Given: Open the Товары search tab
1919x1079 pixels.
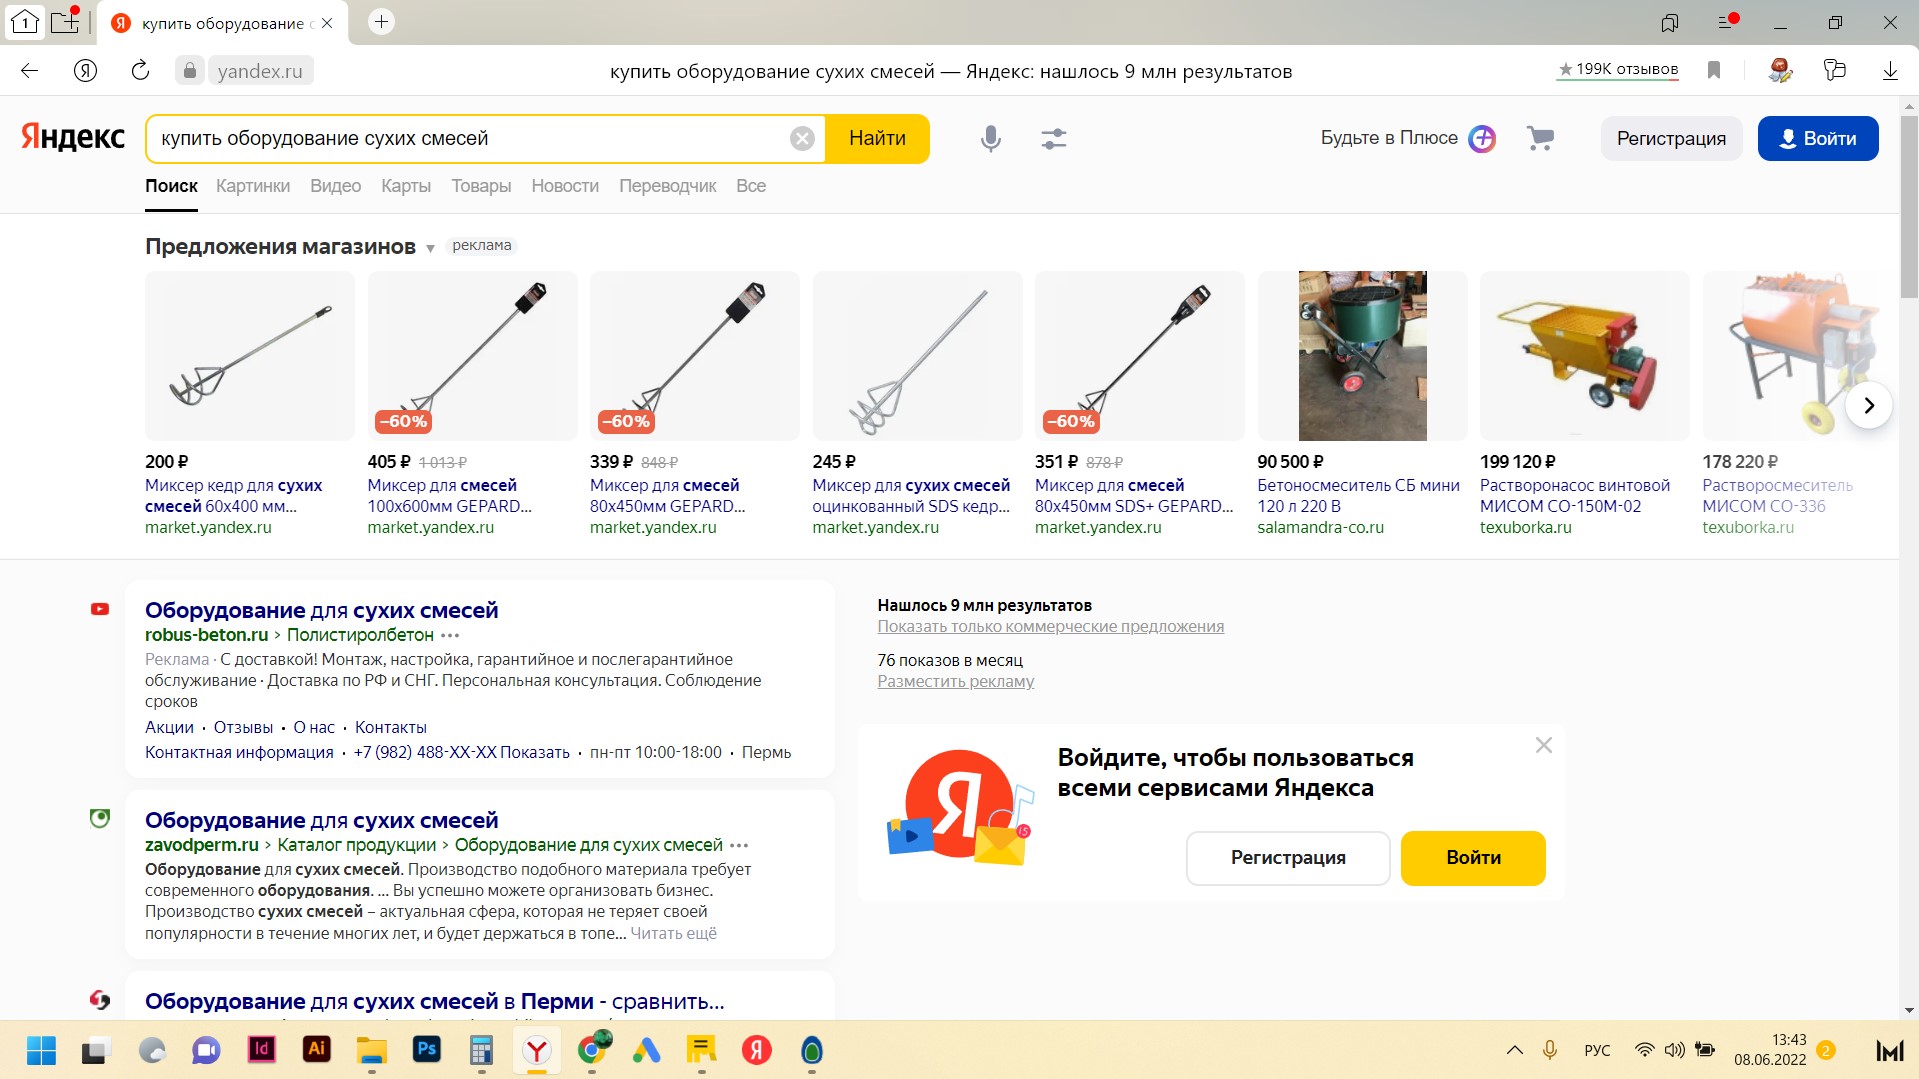Looking at the screenshot, I should click(481, 186).
